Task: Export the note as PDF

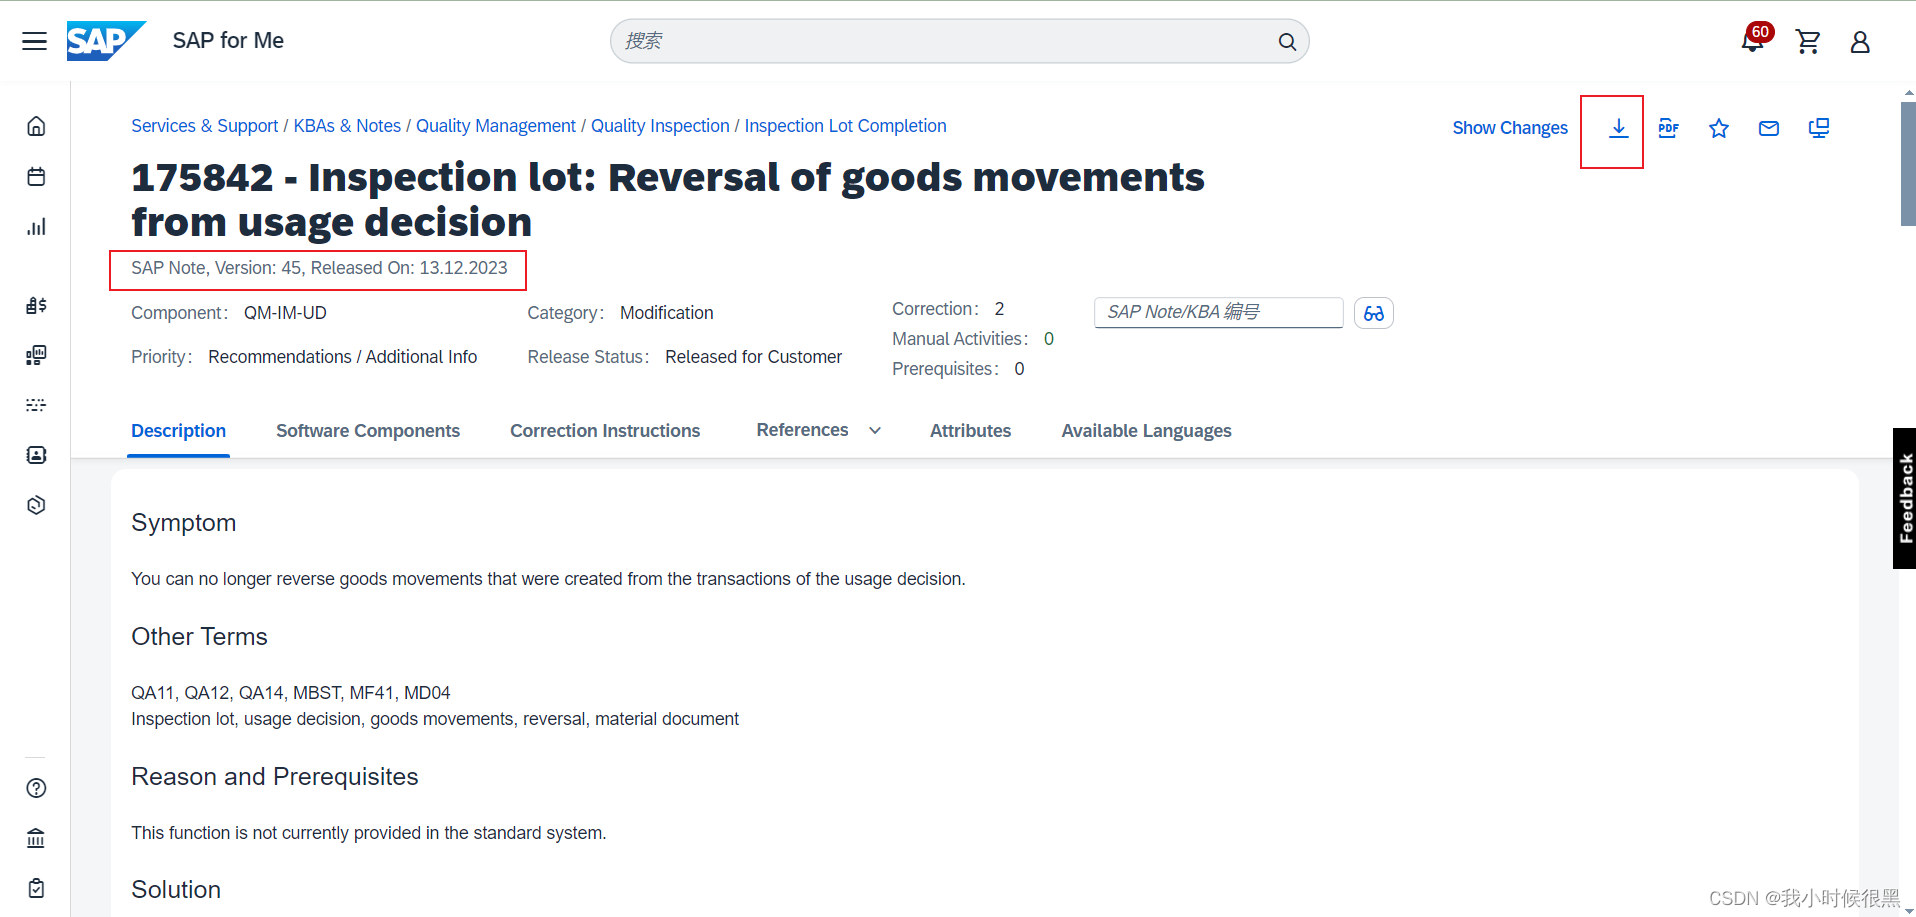Action: [1668, 128]
